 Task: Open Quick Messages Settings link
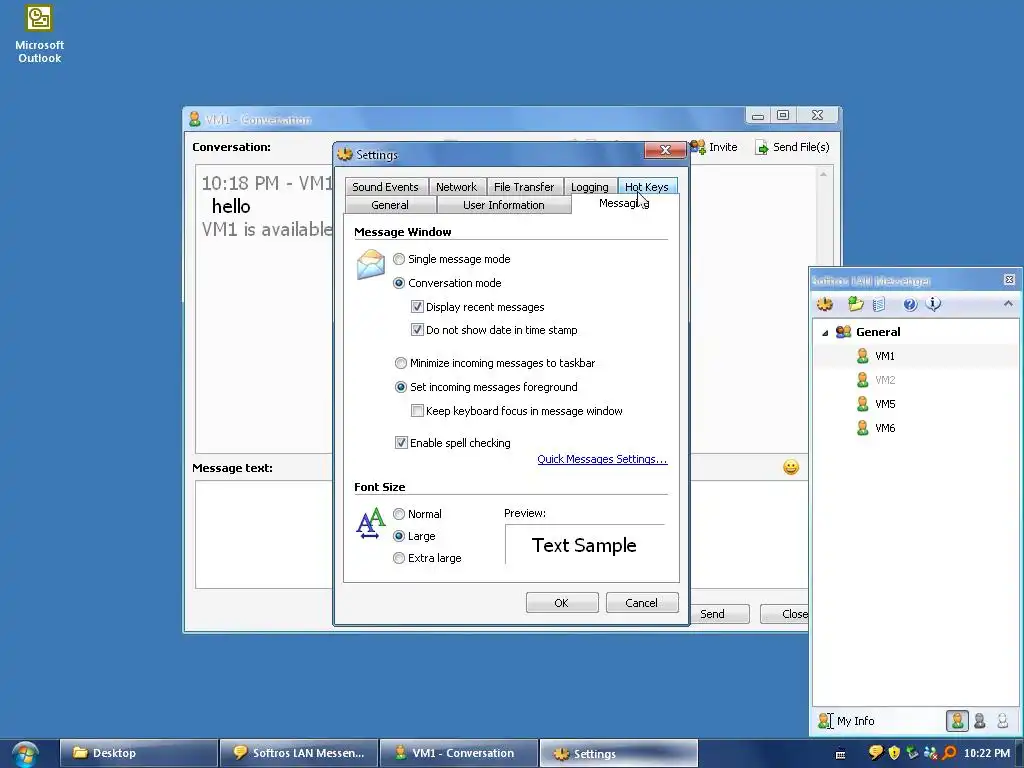602,459
